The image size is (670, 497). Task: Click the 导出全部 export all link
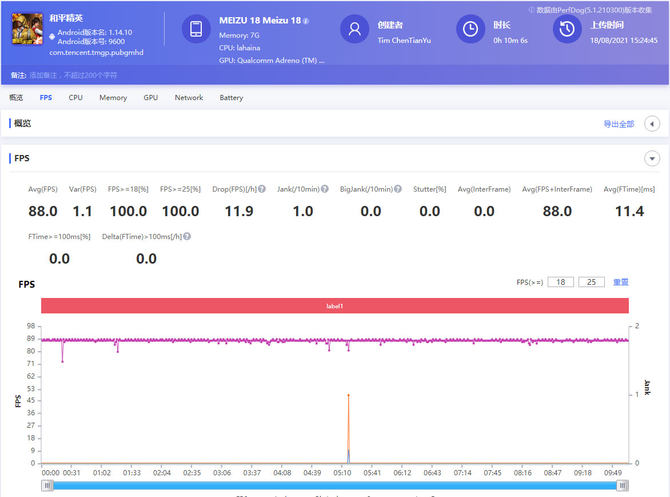pos(618,124)
